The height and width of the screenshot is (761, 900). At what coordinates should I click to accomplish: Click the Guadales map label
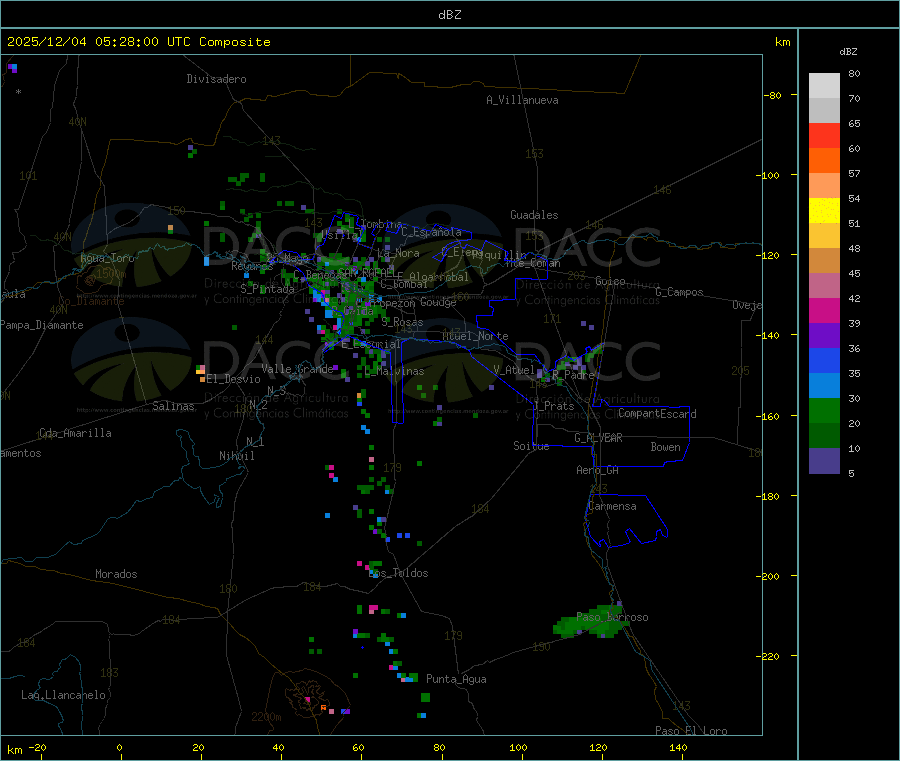coord(534,215)
